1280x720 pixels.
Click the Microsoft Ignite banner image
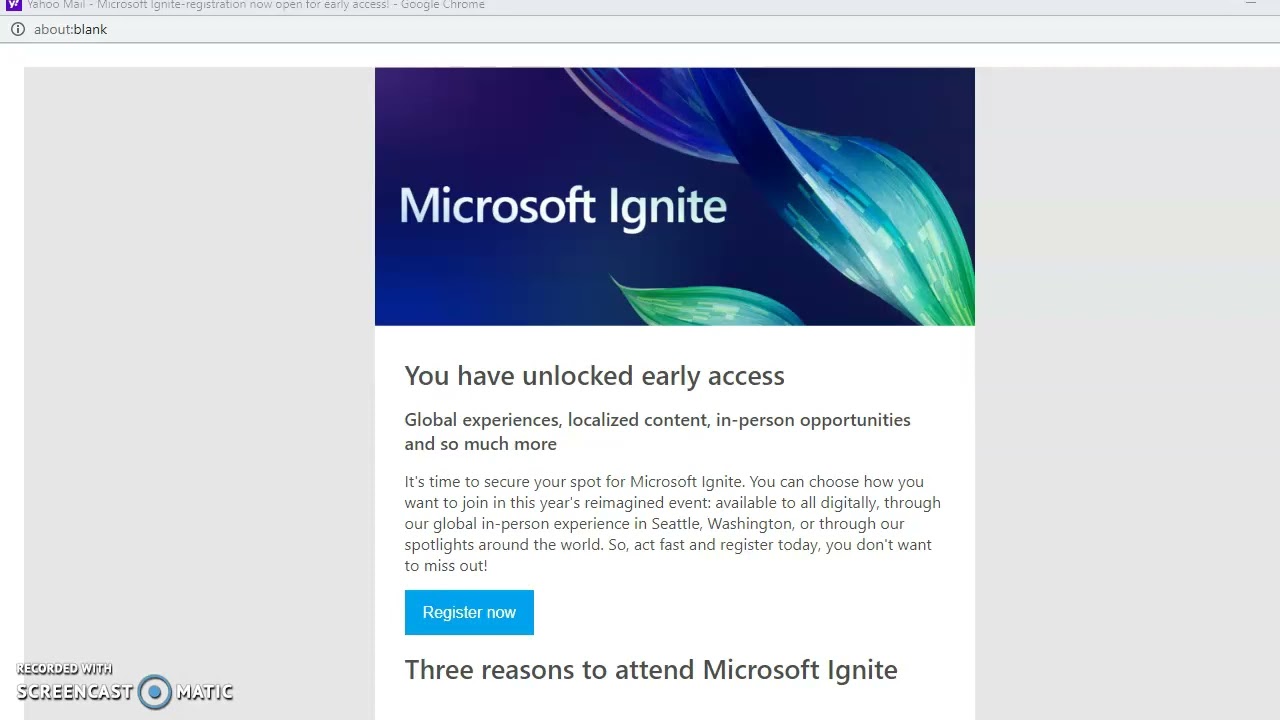pyautogui.click(x=675, y=197)
